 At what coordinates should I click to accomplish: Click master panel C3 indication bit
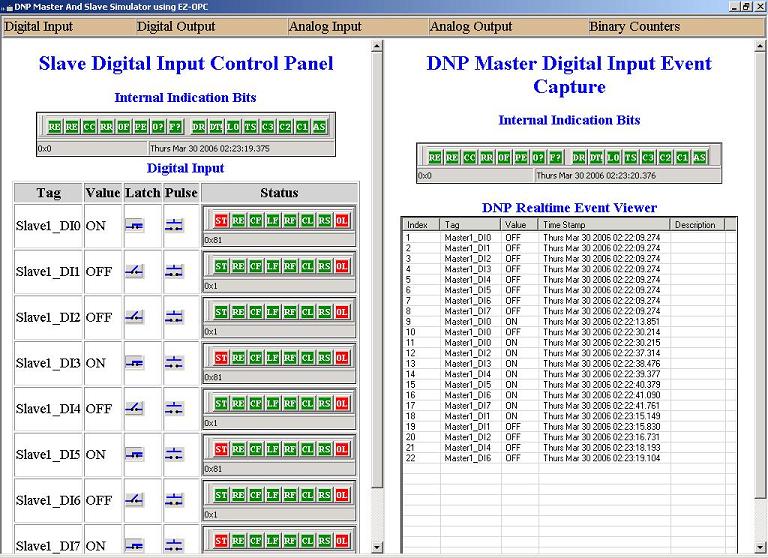coord(648,157)
